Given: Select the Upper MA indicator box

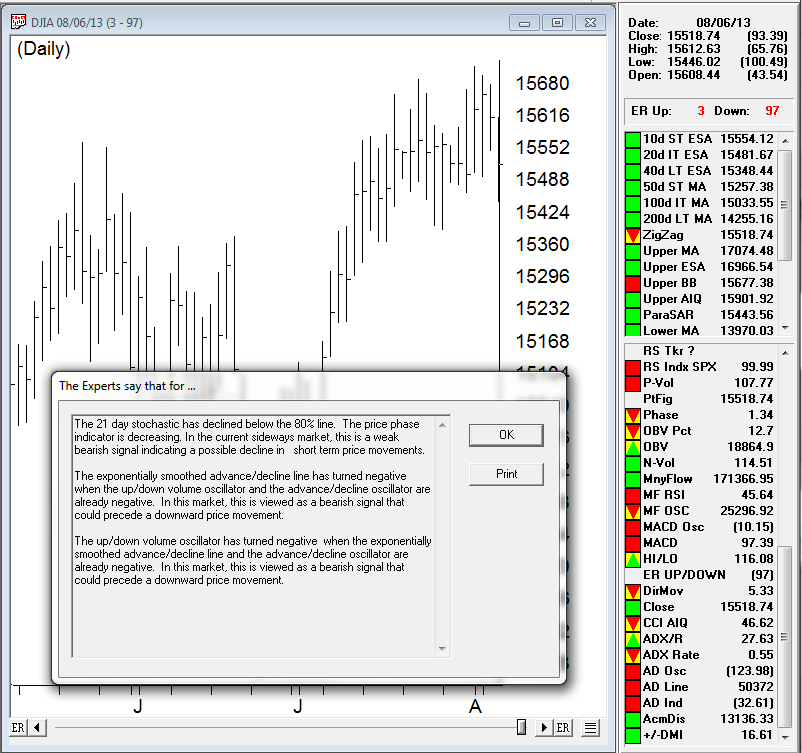Looking at the screenshot, I should coord(633,251).
